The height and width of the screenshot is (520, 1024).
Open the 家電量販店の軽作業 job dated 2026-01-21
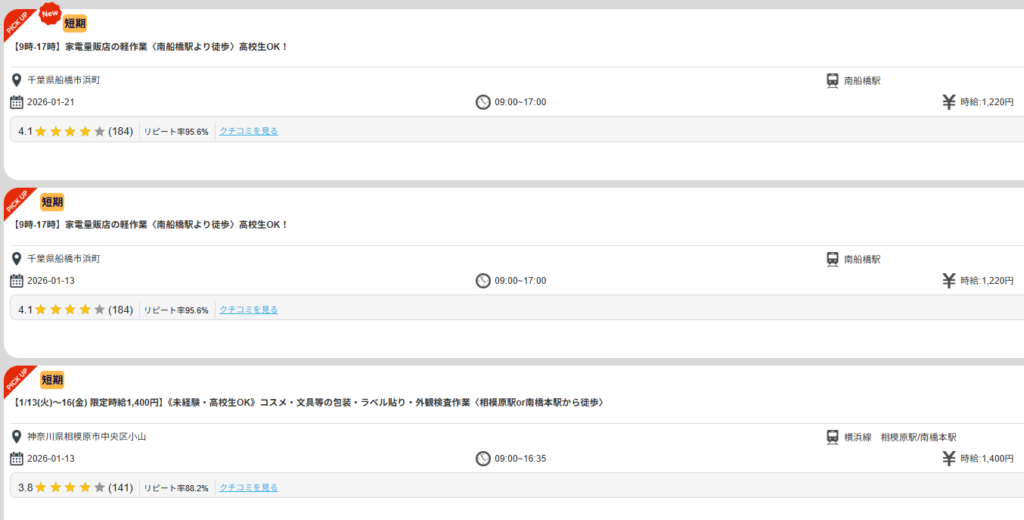click(x=151, y=46)
